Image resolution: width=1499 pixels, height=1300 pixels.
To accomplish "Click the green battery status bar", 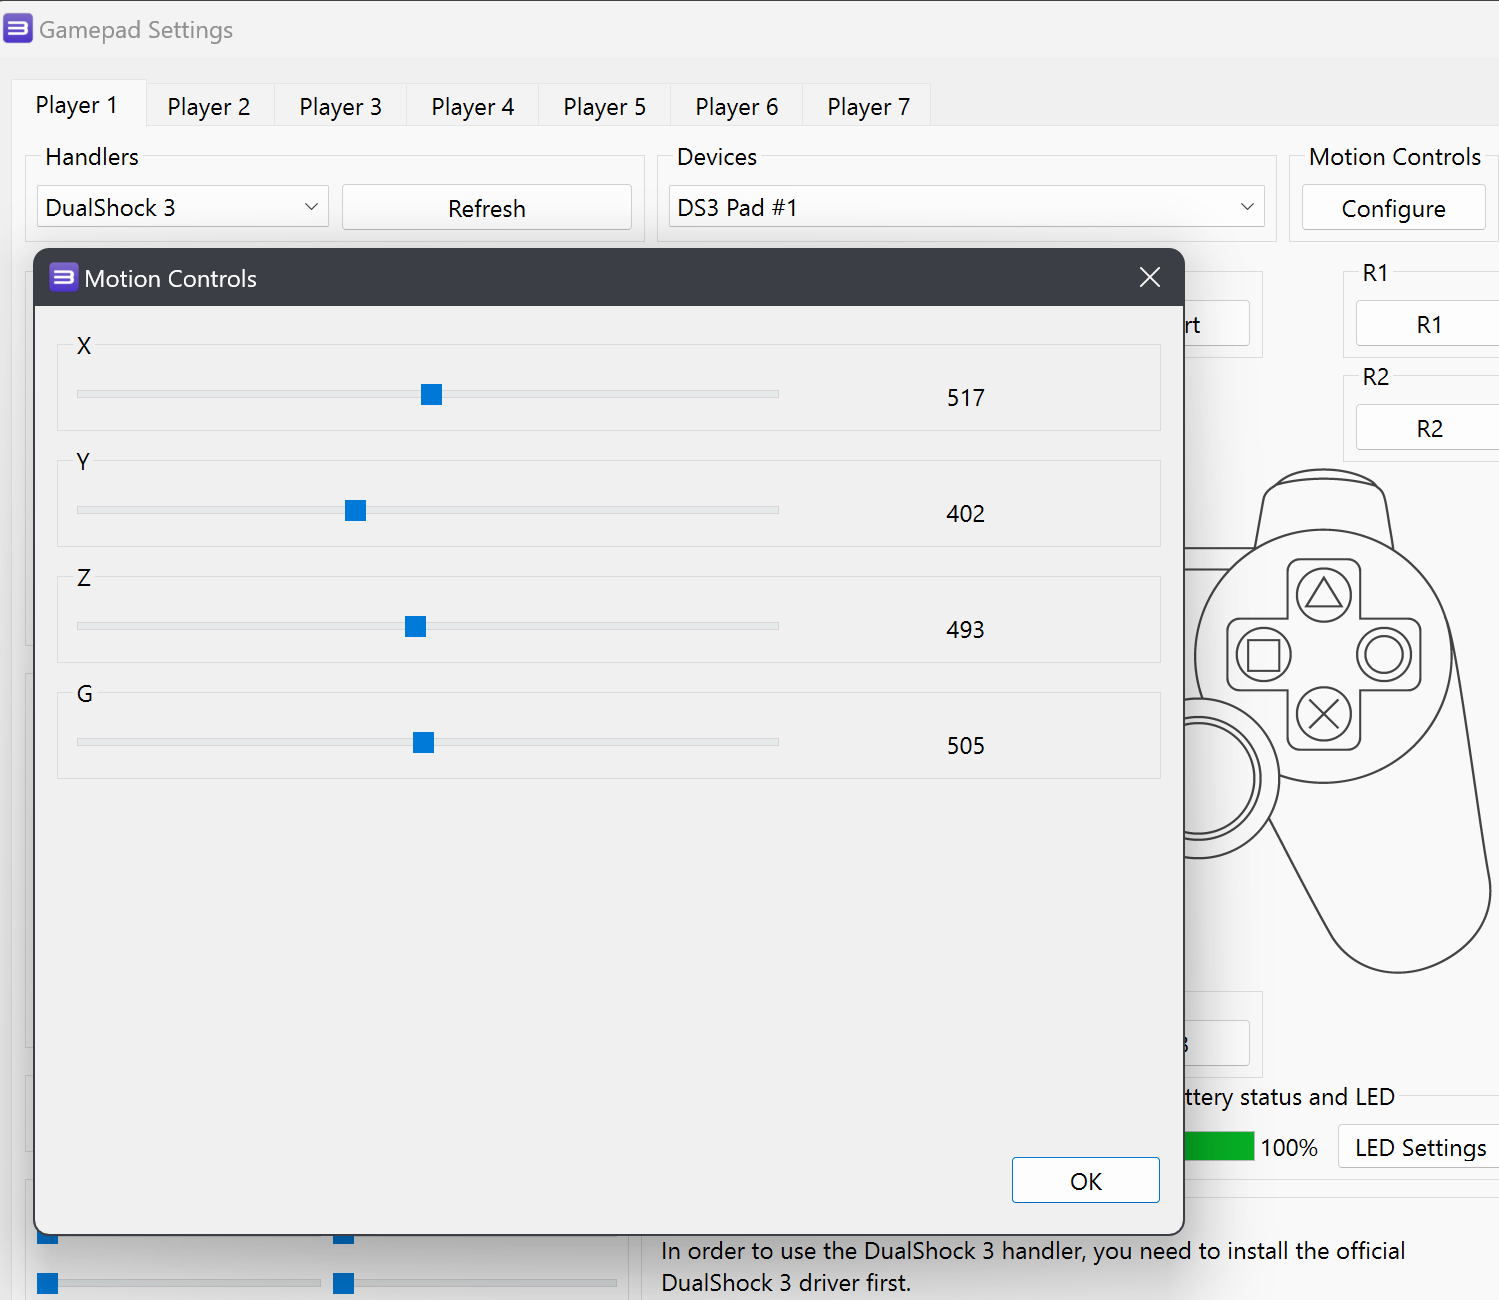I will click(x=1218, y=1146).
